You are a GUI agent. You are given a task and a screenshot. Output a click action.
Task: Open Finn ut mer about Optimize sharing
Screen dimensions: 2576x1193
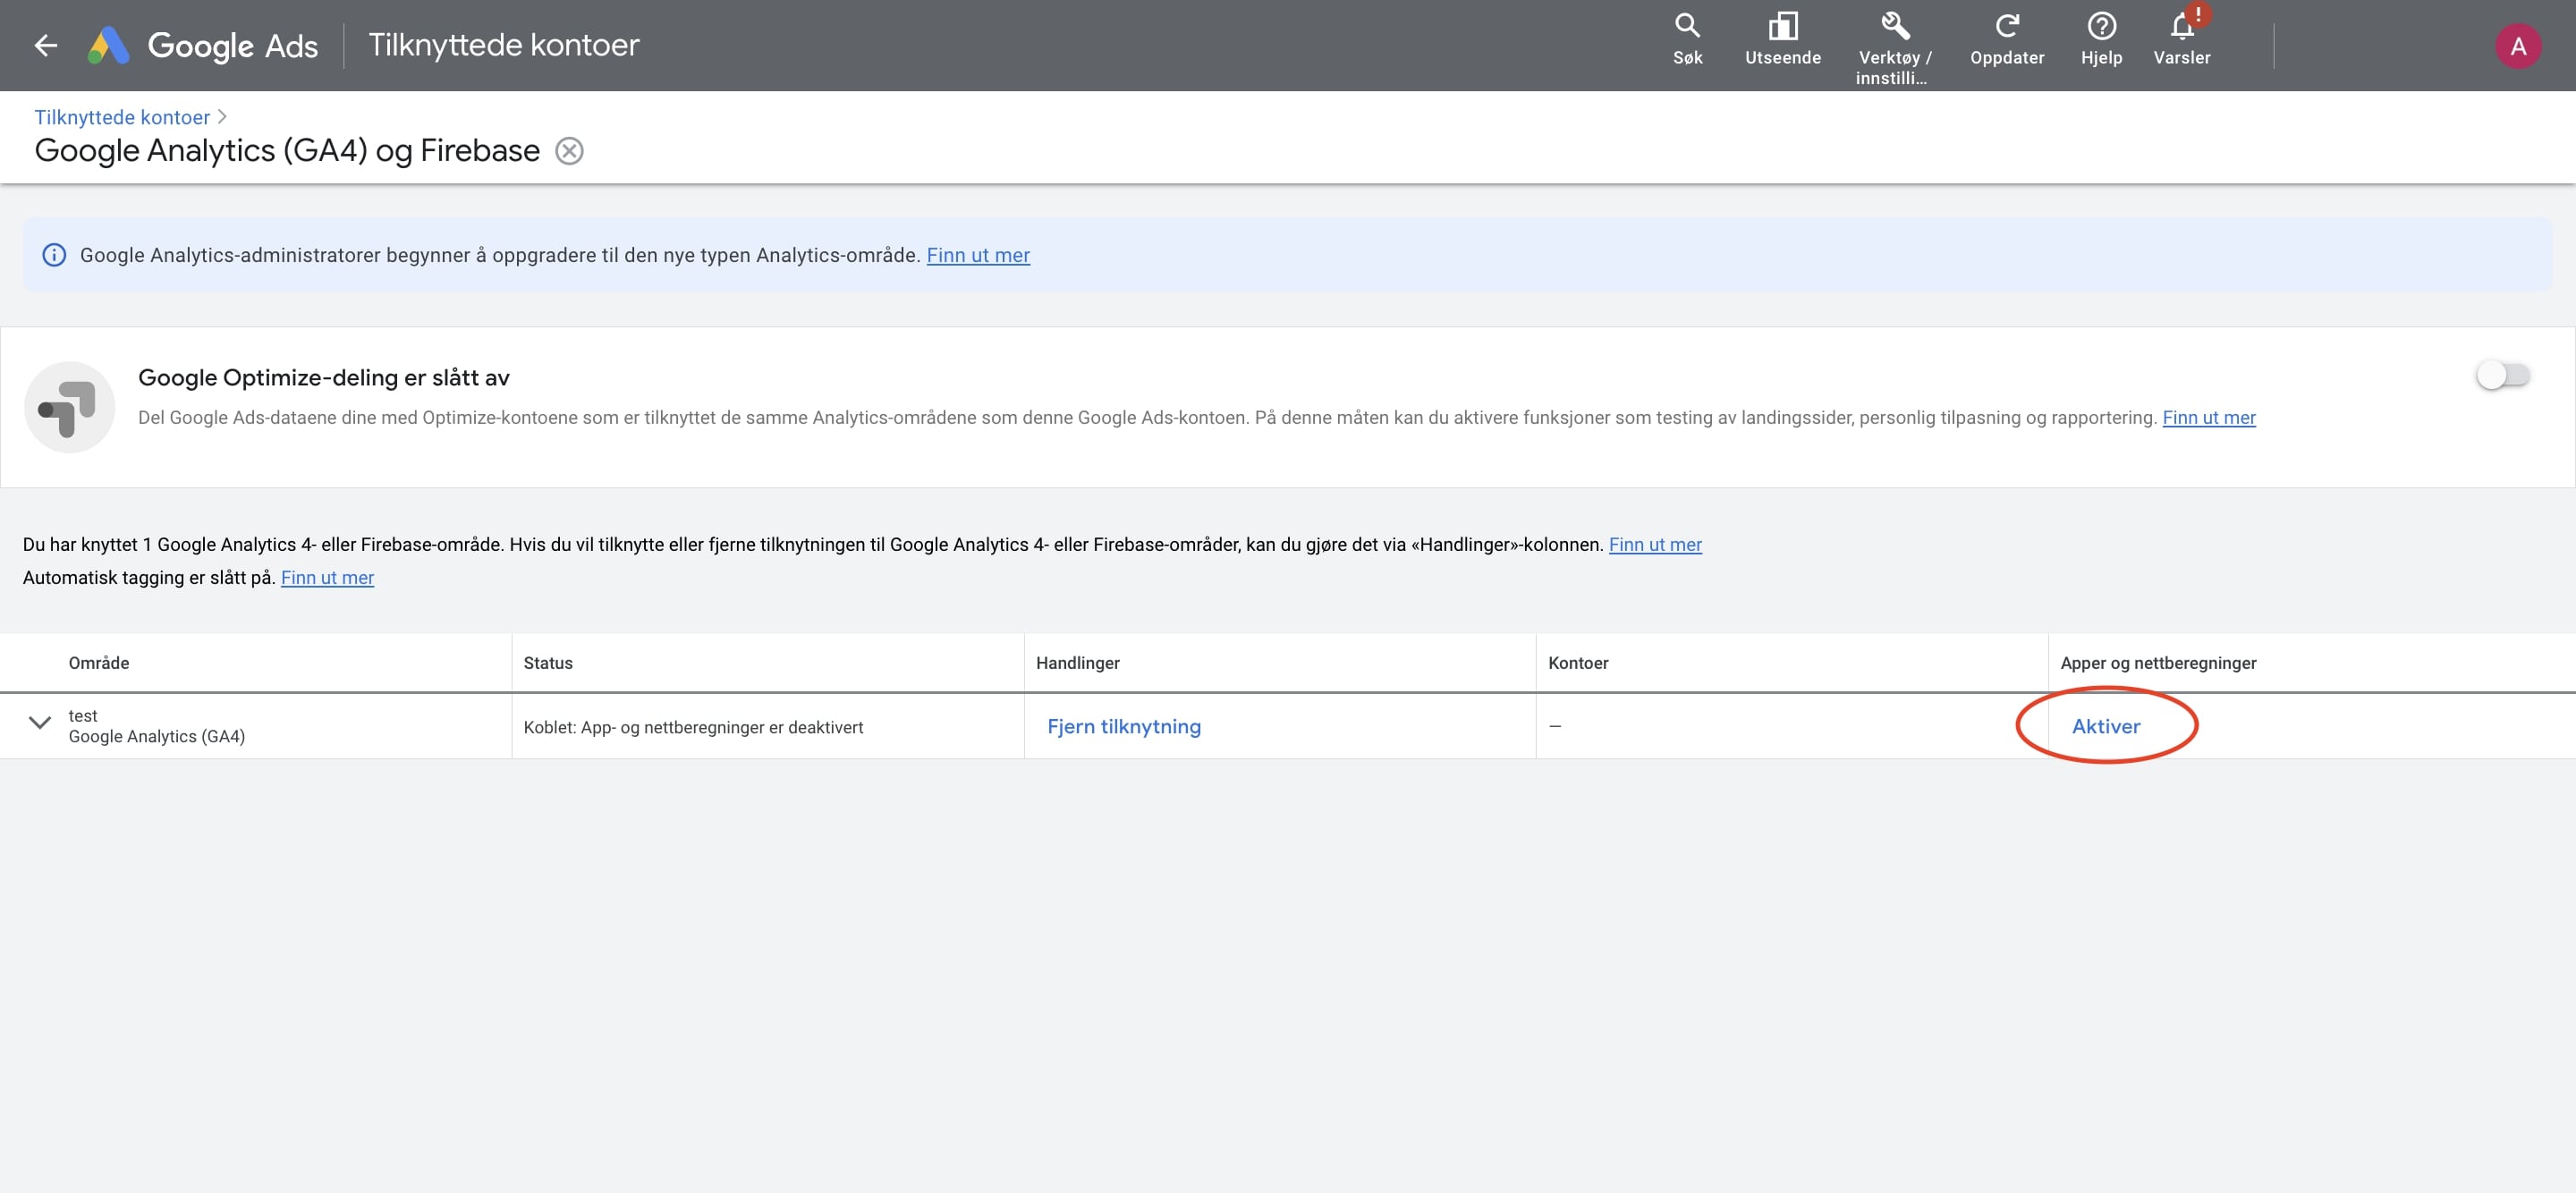tap(2208, 418)
